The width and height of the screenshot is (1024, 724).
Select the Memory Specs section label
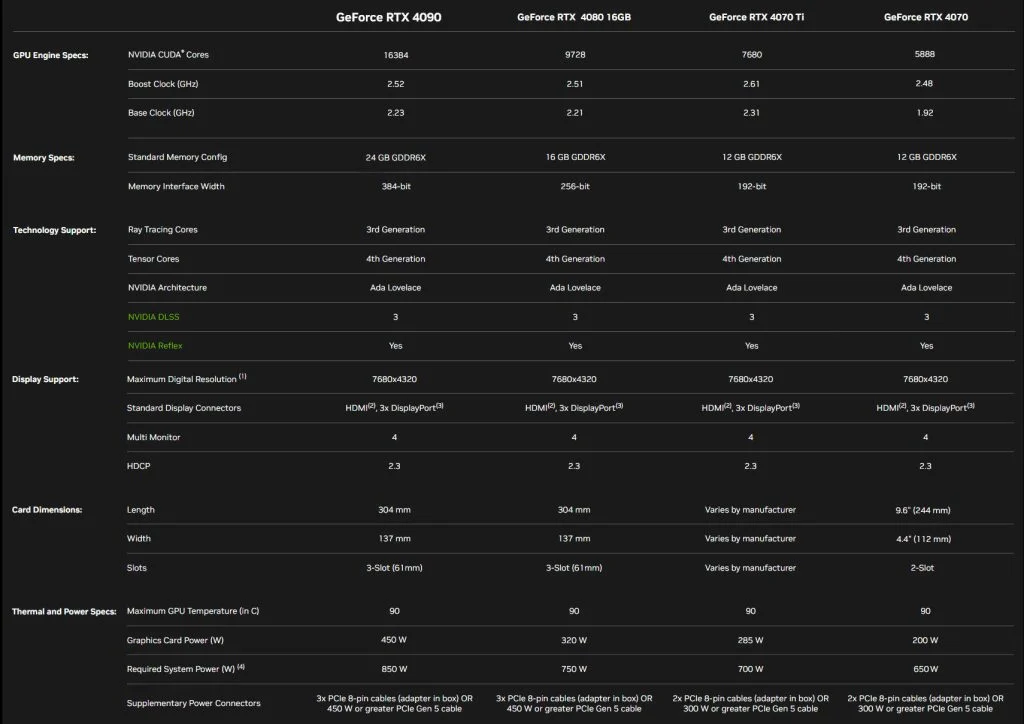[44, 158]
